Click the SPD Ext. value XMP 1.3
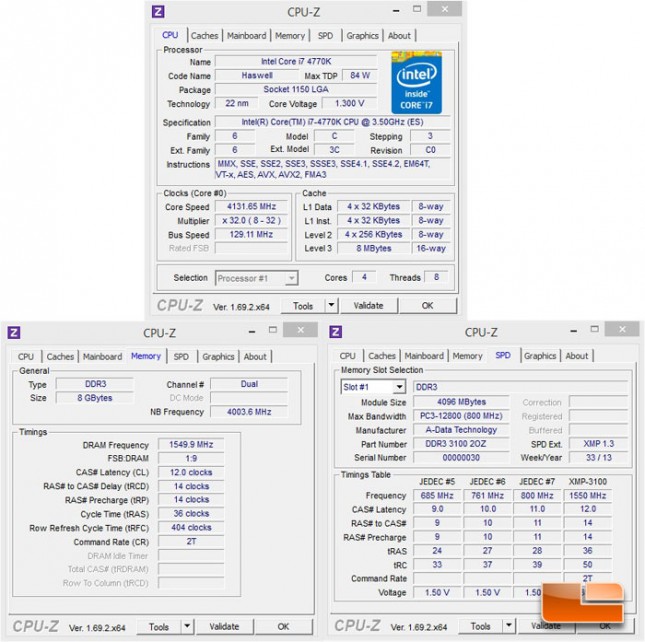The image size is (645, 642). [599, 444]
